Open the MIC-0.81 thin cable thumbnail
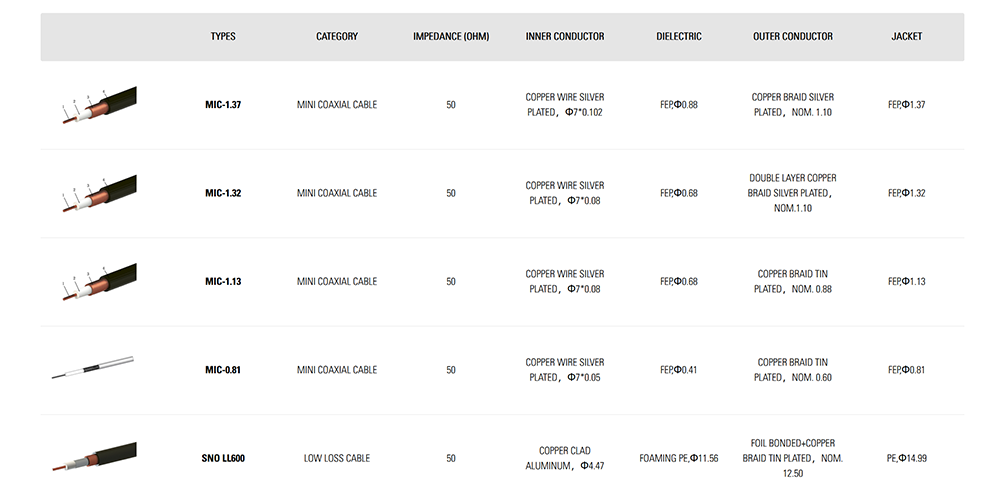Image resolution: width=1000 pixels, height=491 pixels. 92,368
